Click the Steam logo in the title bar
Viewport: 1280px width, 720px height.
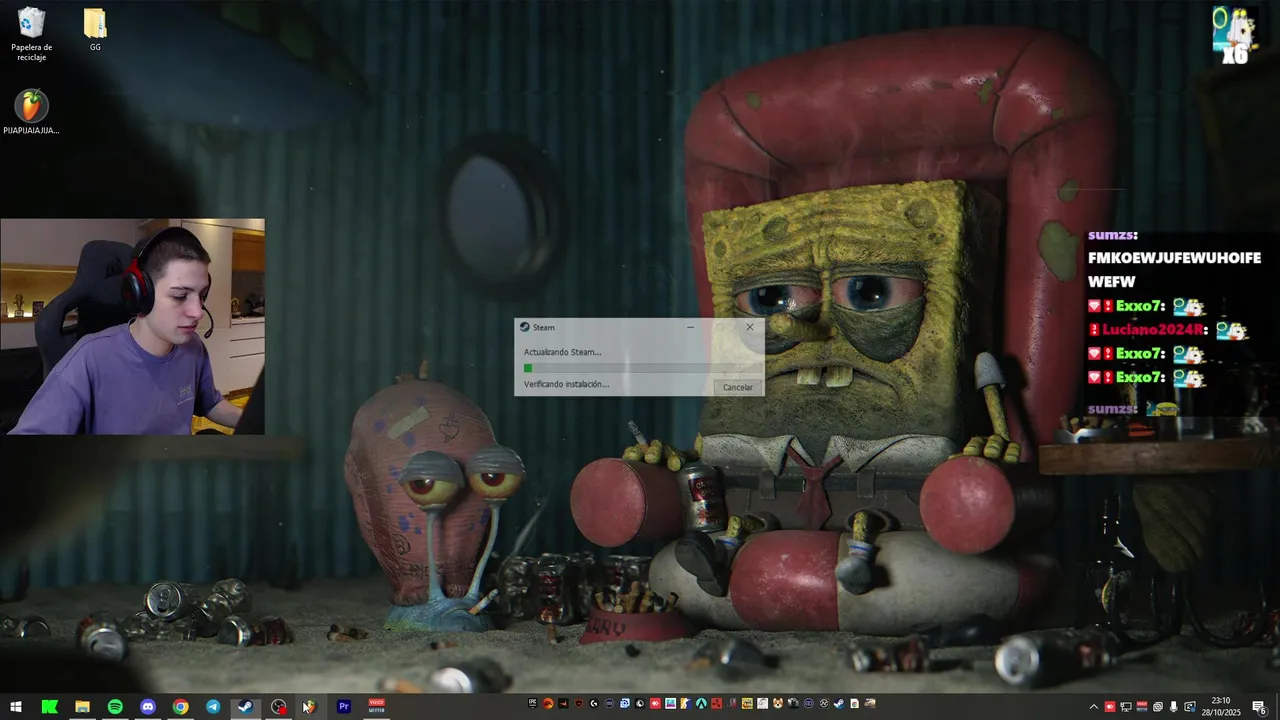[x=525, y=327]
